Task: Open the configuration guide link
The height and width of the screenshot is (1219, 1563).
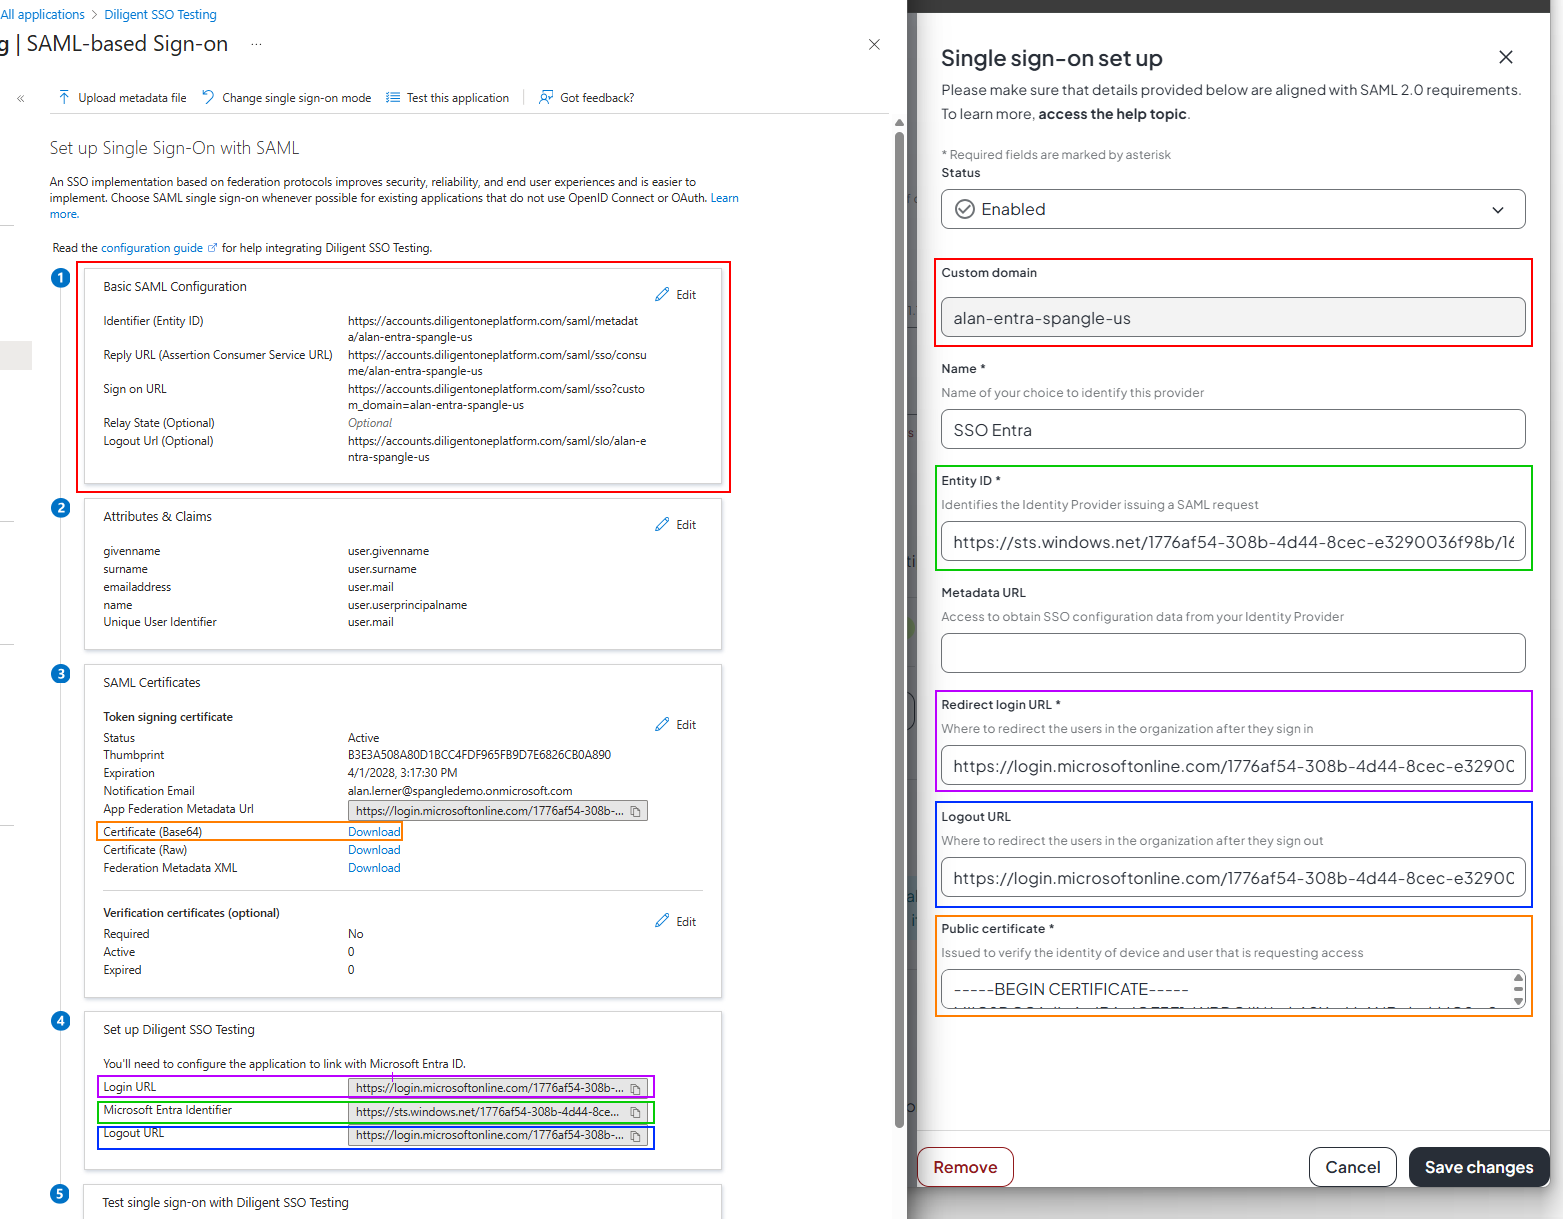Action: coord(152,248)
